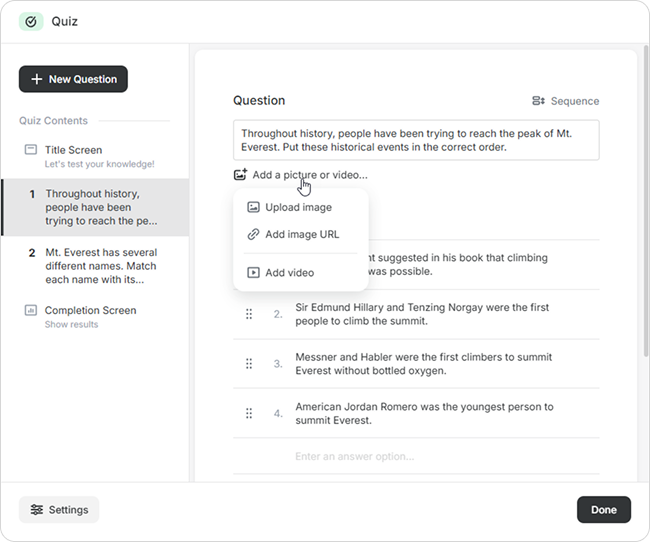Click the sliders icon on the Settings button

click(x=37, y=510)
